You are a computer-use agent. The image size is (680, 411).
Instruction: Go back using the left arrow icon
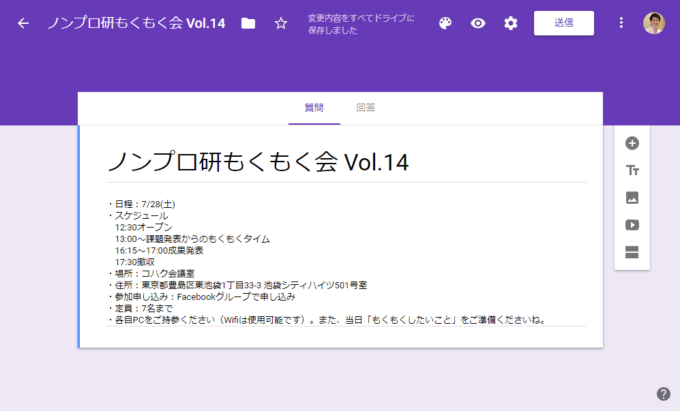(23, 23)
